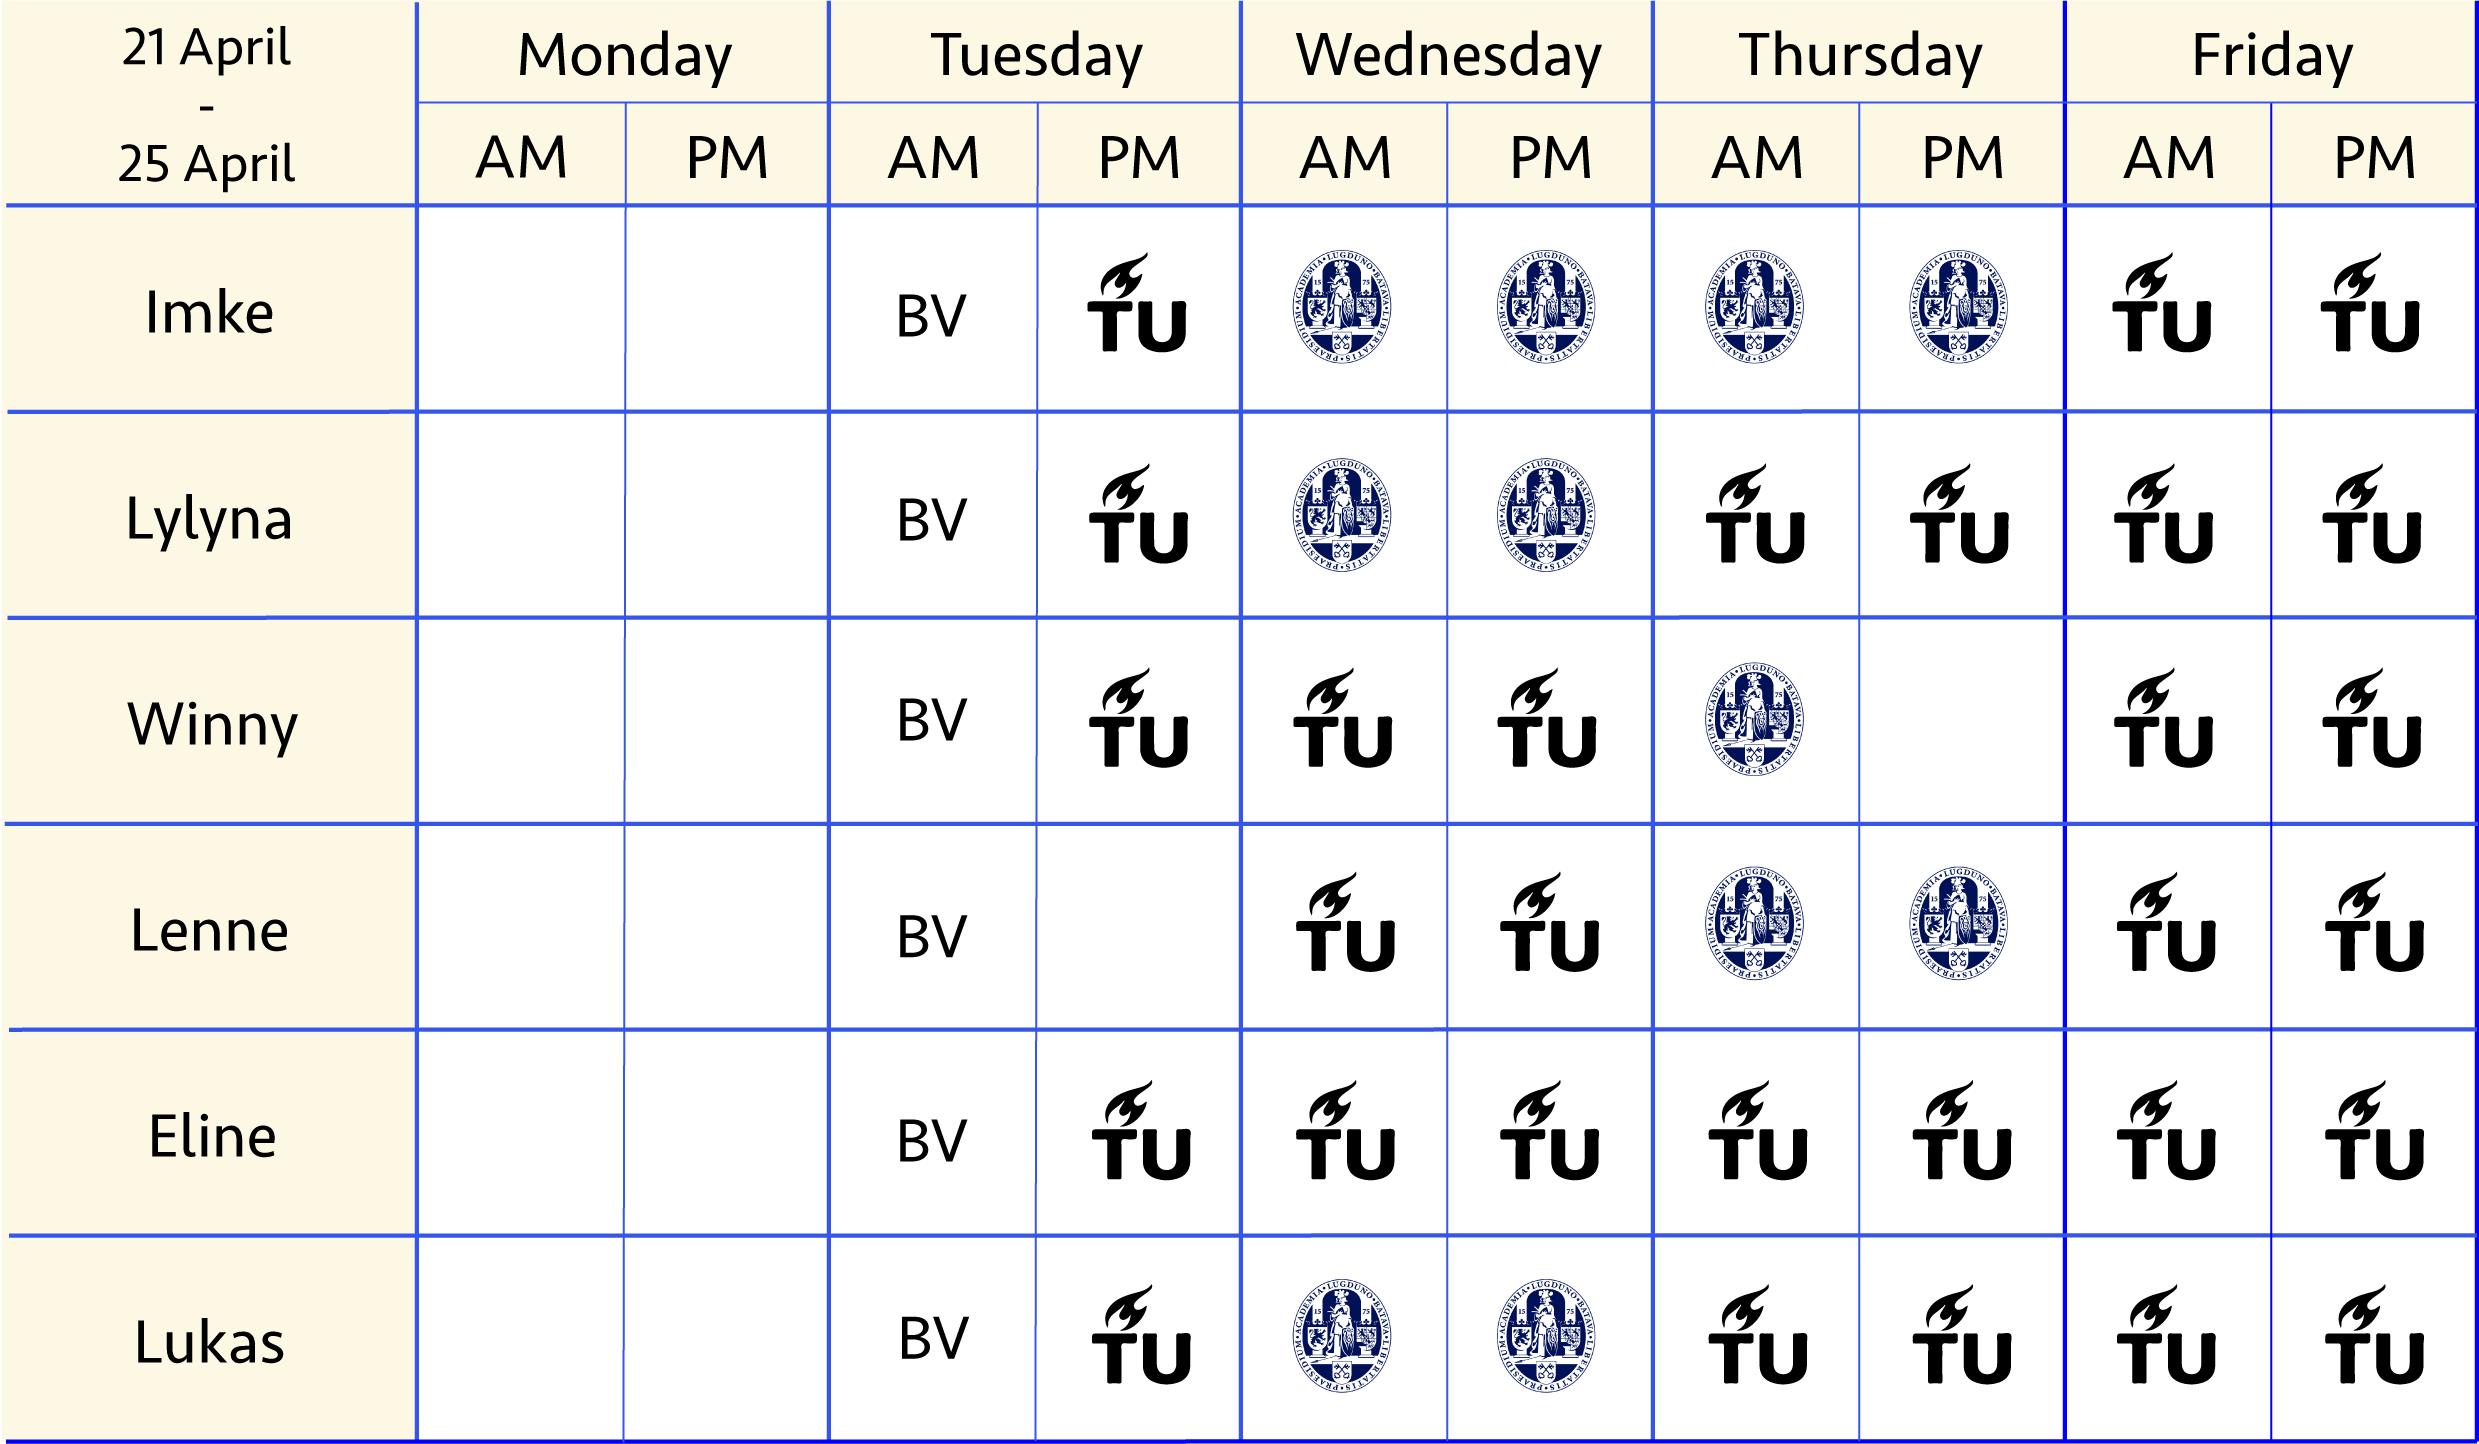Click the 21 April - 25 April date cell

208,104
